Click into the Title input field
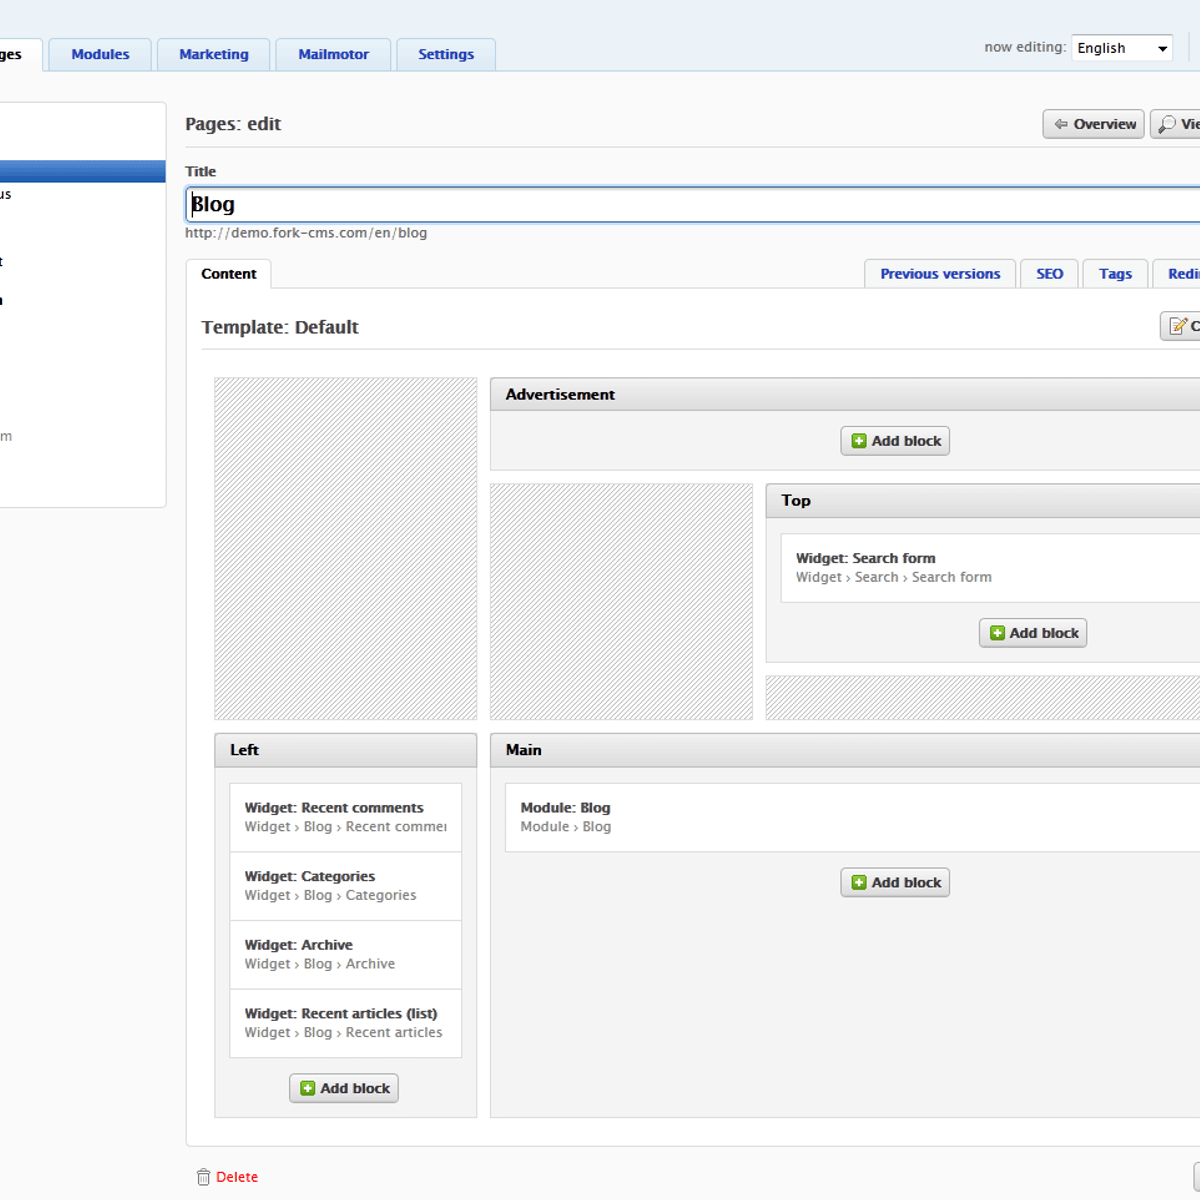Screen dimensions: 1200x1200 click(693, 204)
